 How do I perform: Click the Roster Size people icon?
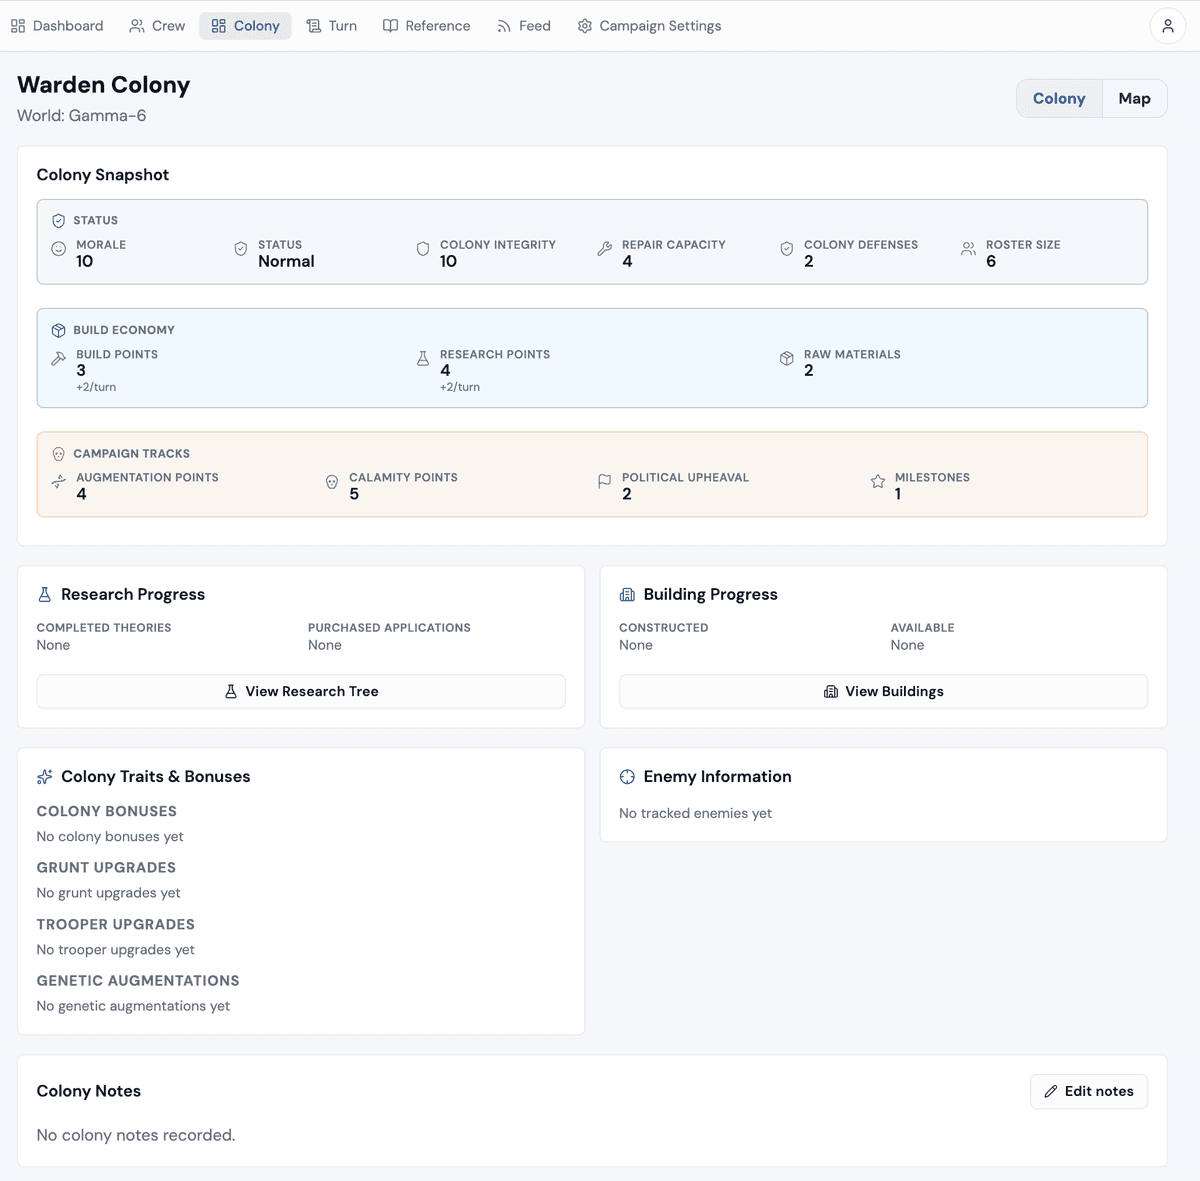point(969,249)
